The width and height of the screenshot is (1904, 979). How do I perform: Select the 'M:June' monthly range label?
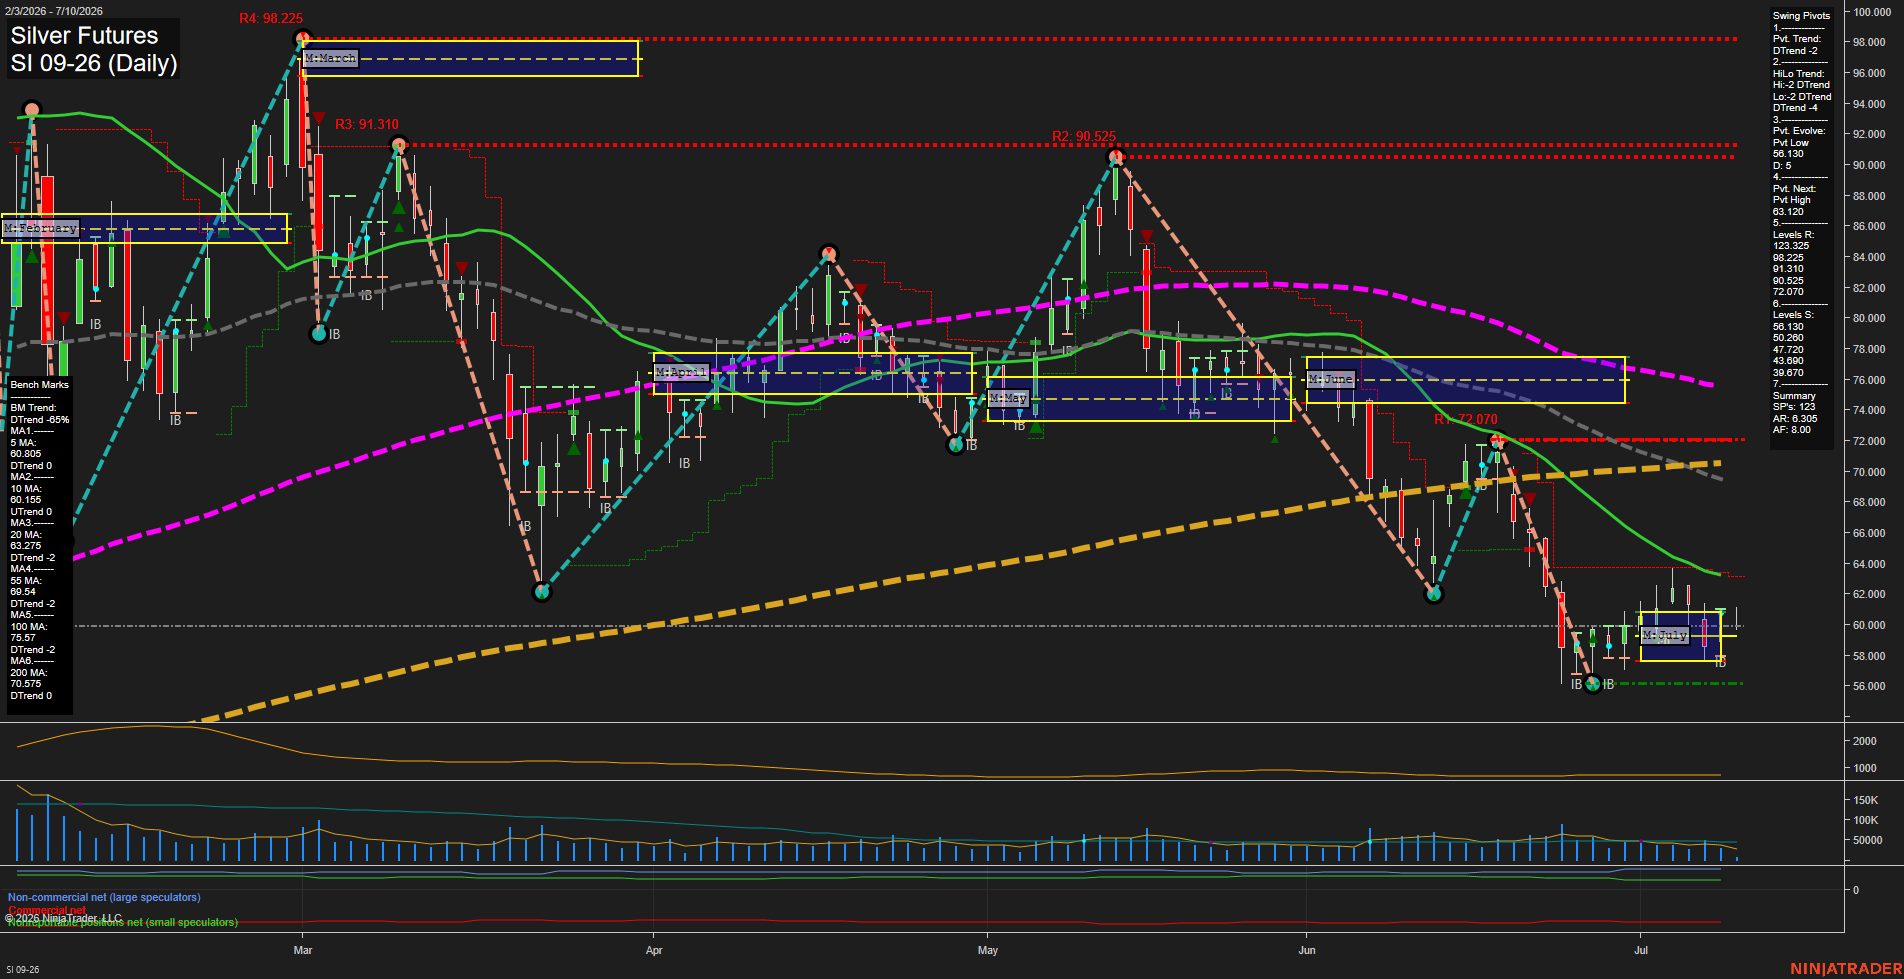tap(1331, 380)
